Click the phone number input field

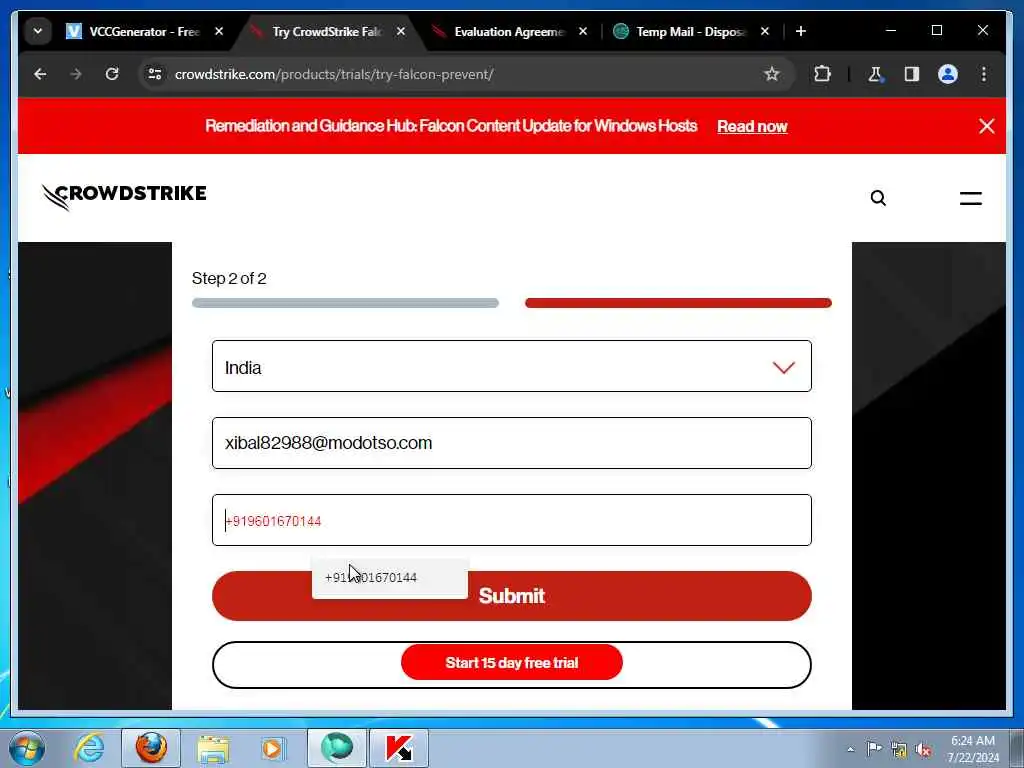(x=511, y=520)
